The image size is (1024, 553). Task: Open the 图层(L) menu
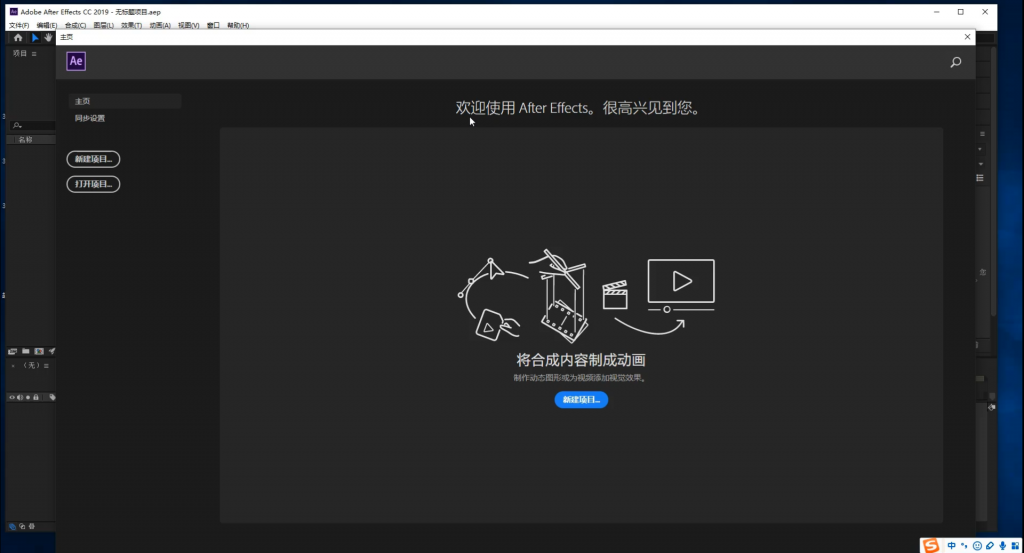click(x=103, y=25)
